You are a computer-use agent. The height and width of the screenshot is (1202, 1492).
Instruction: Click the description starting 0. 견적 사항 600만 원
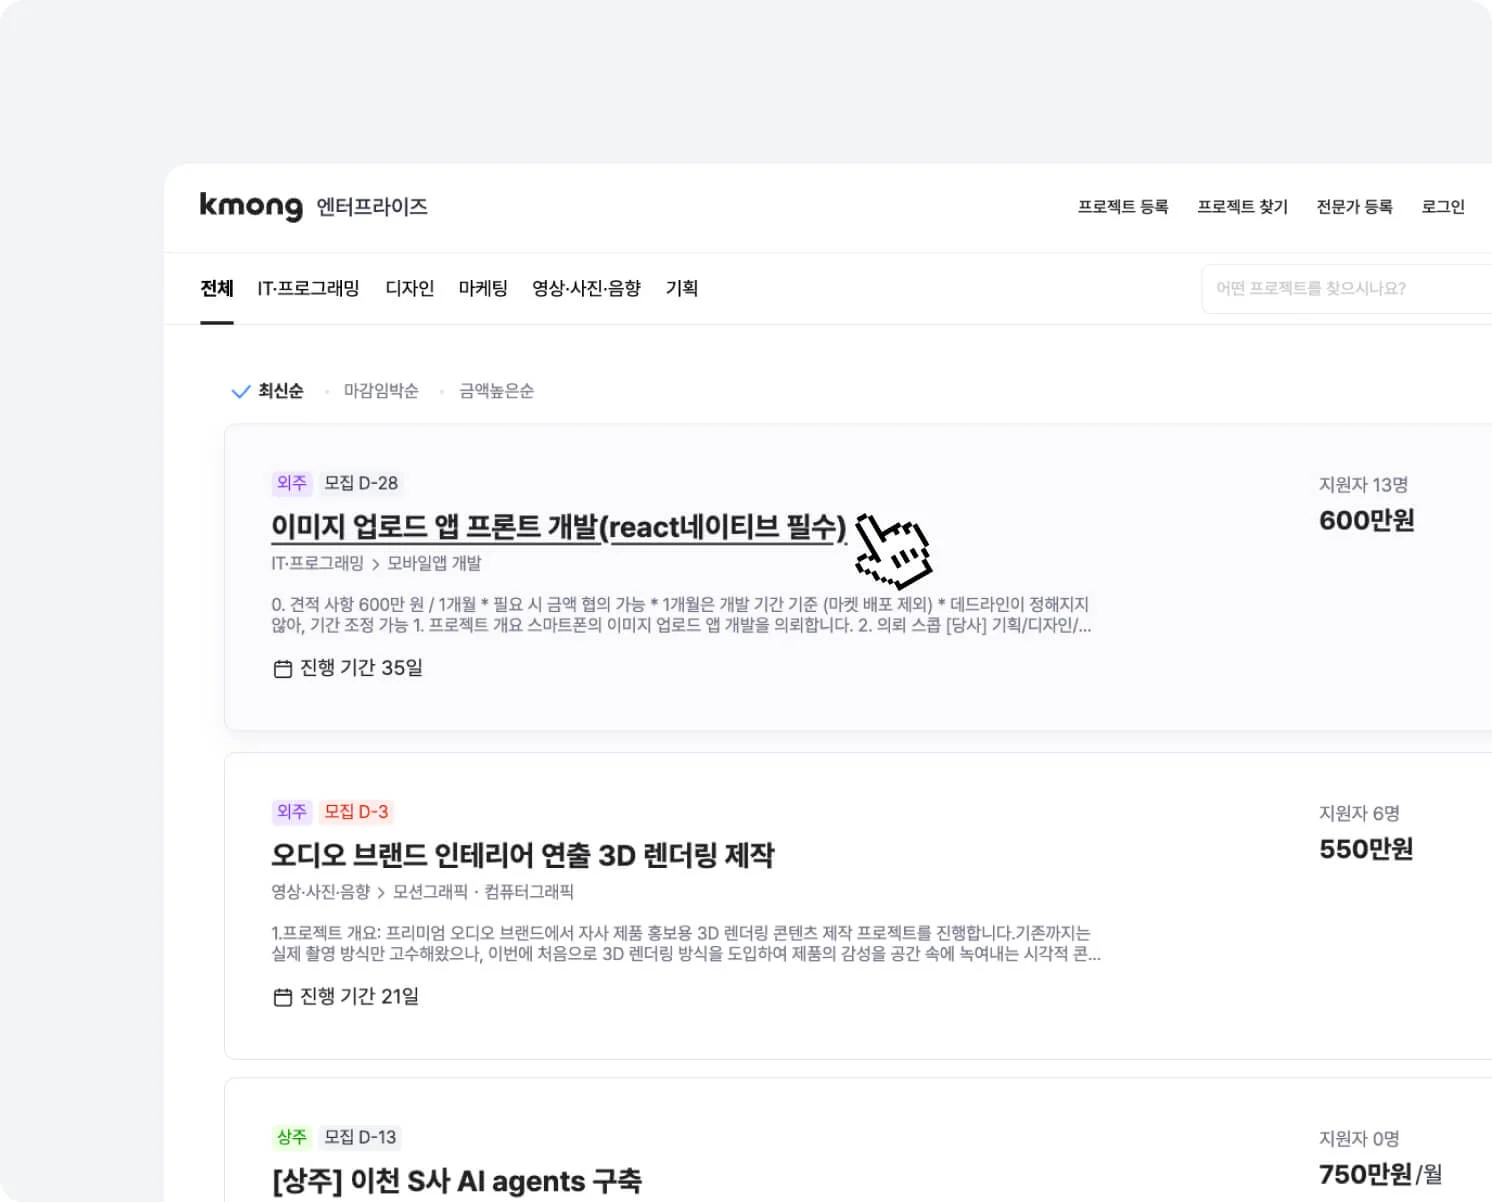coord(681,615)
